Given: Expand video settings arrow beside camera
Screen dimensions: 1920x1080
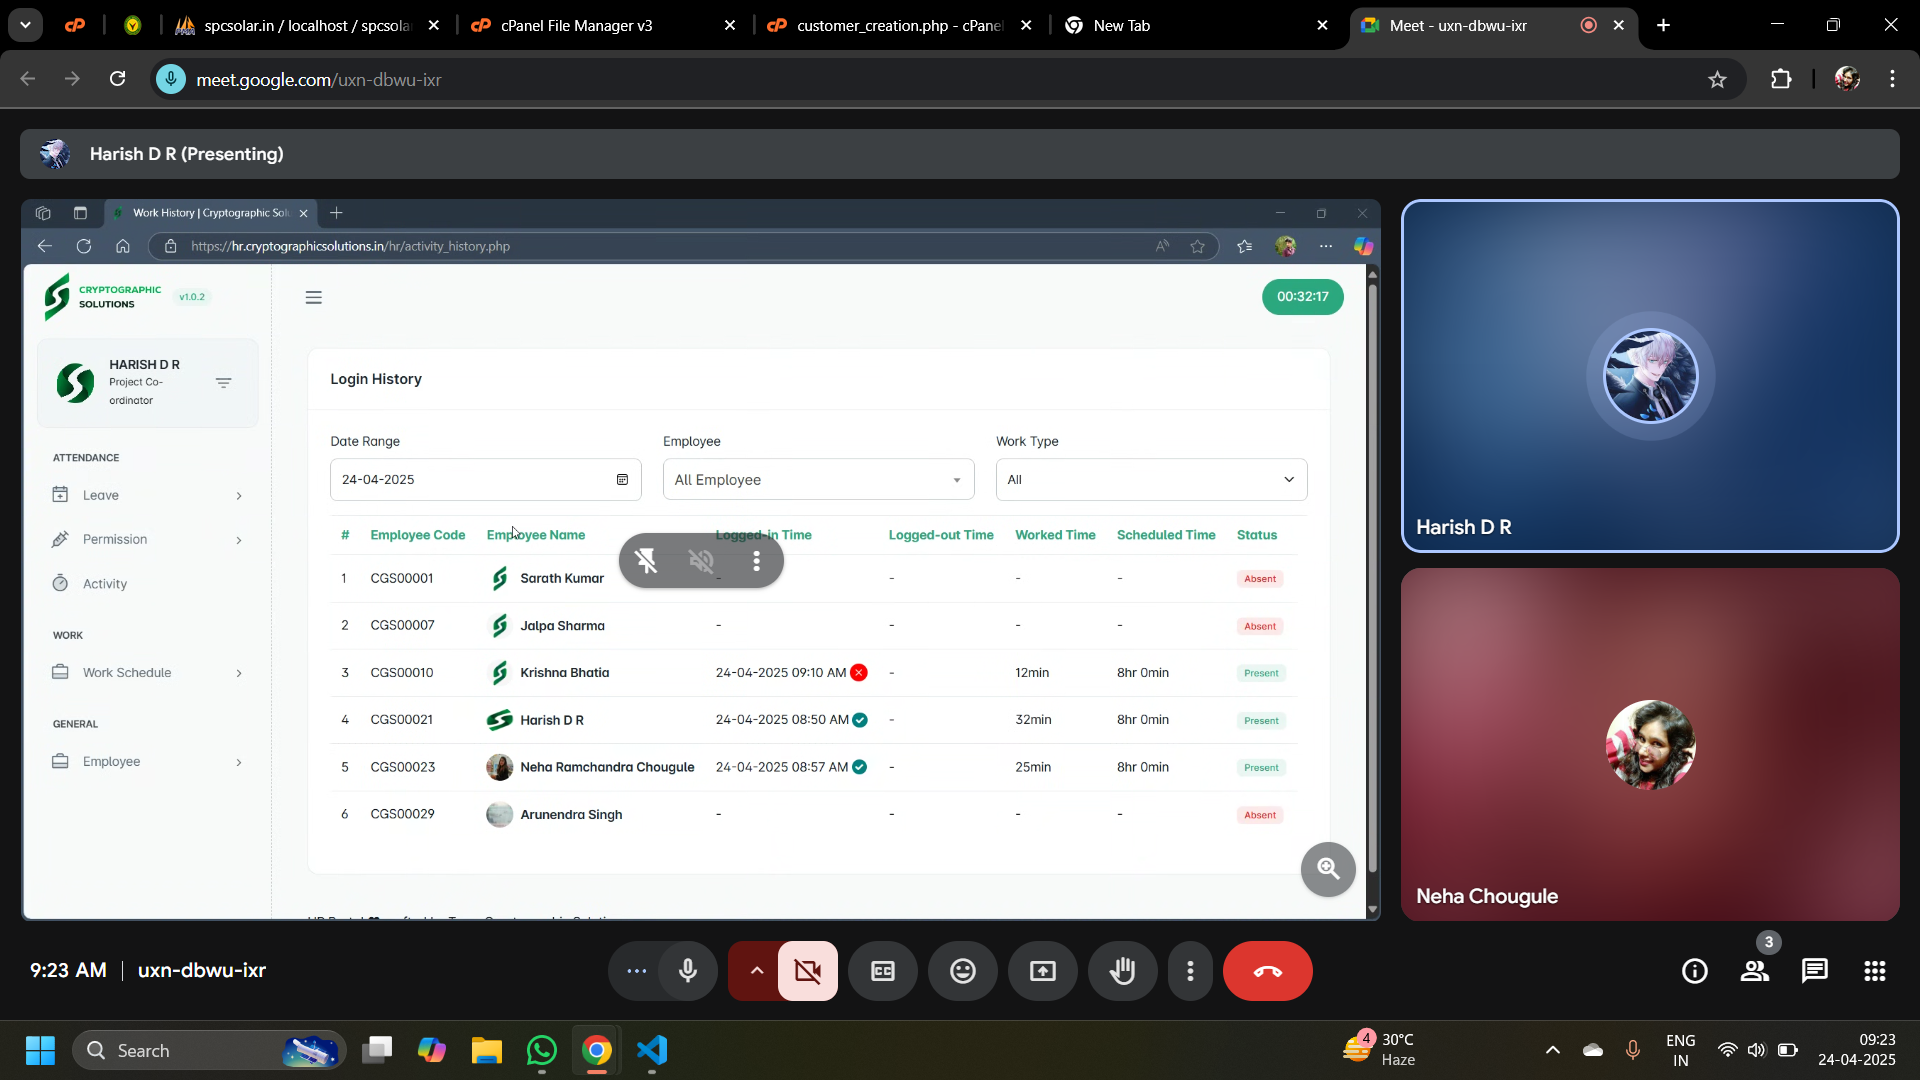Looking at the screenshot, I should [757, 971].
